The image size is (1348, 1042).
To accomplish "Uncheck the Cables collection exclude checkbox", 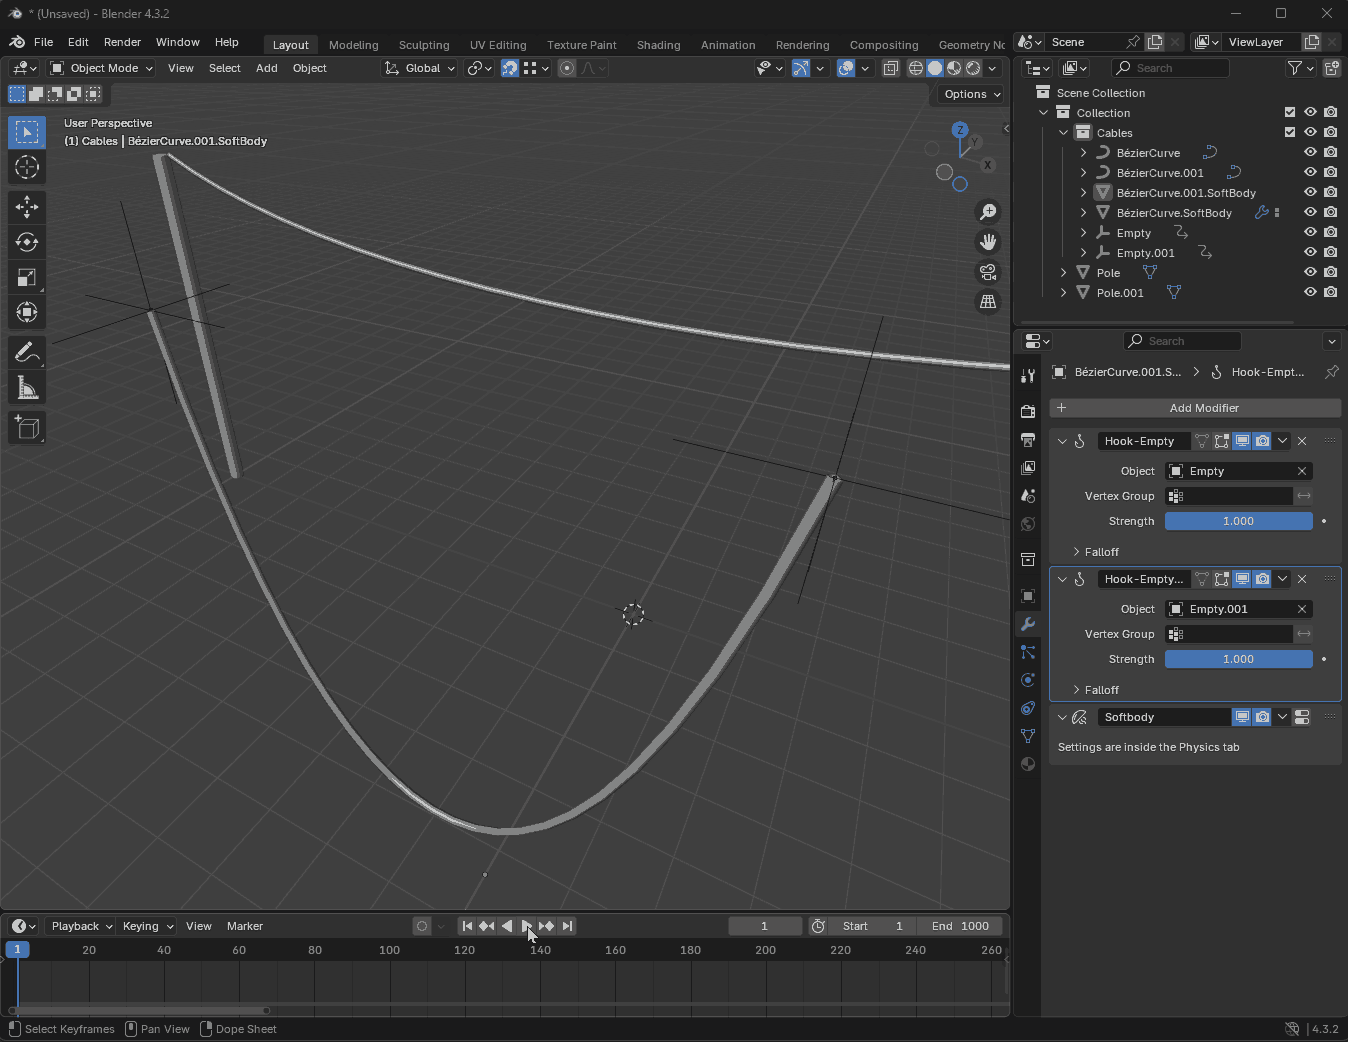I will [x=1290, y=132].
